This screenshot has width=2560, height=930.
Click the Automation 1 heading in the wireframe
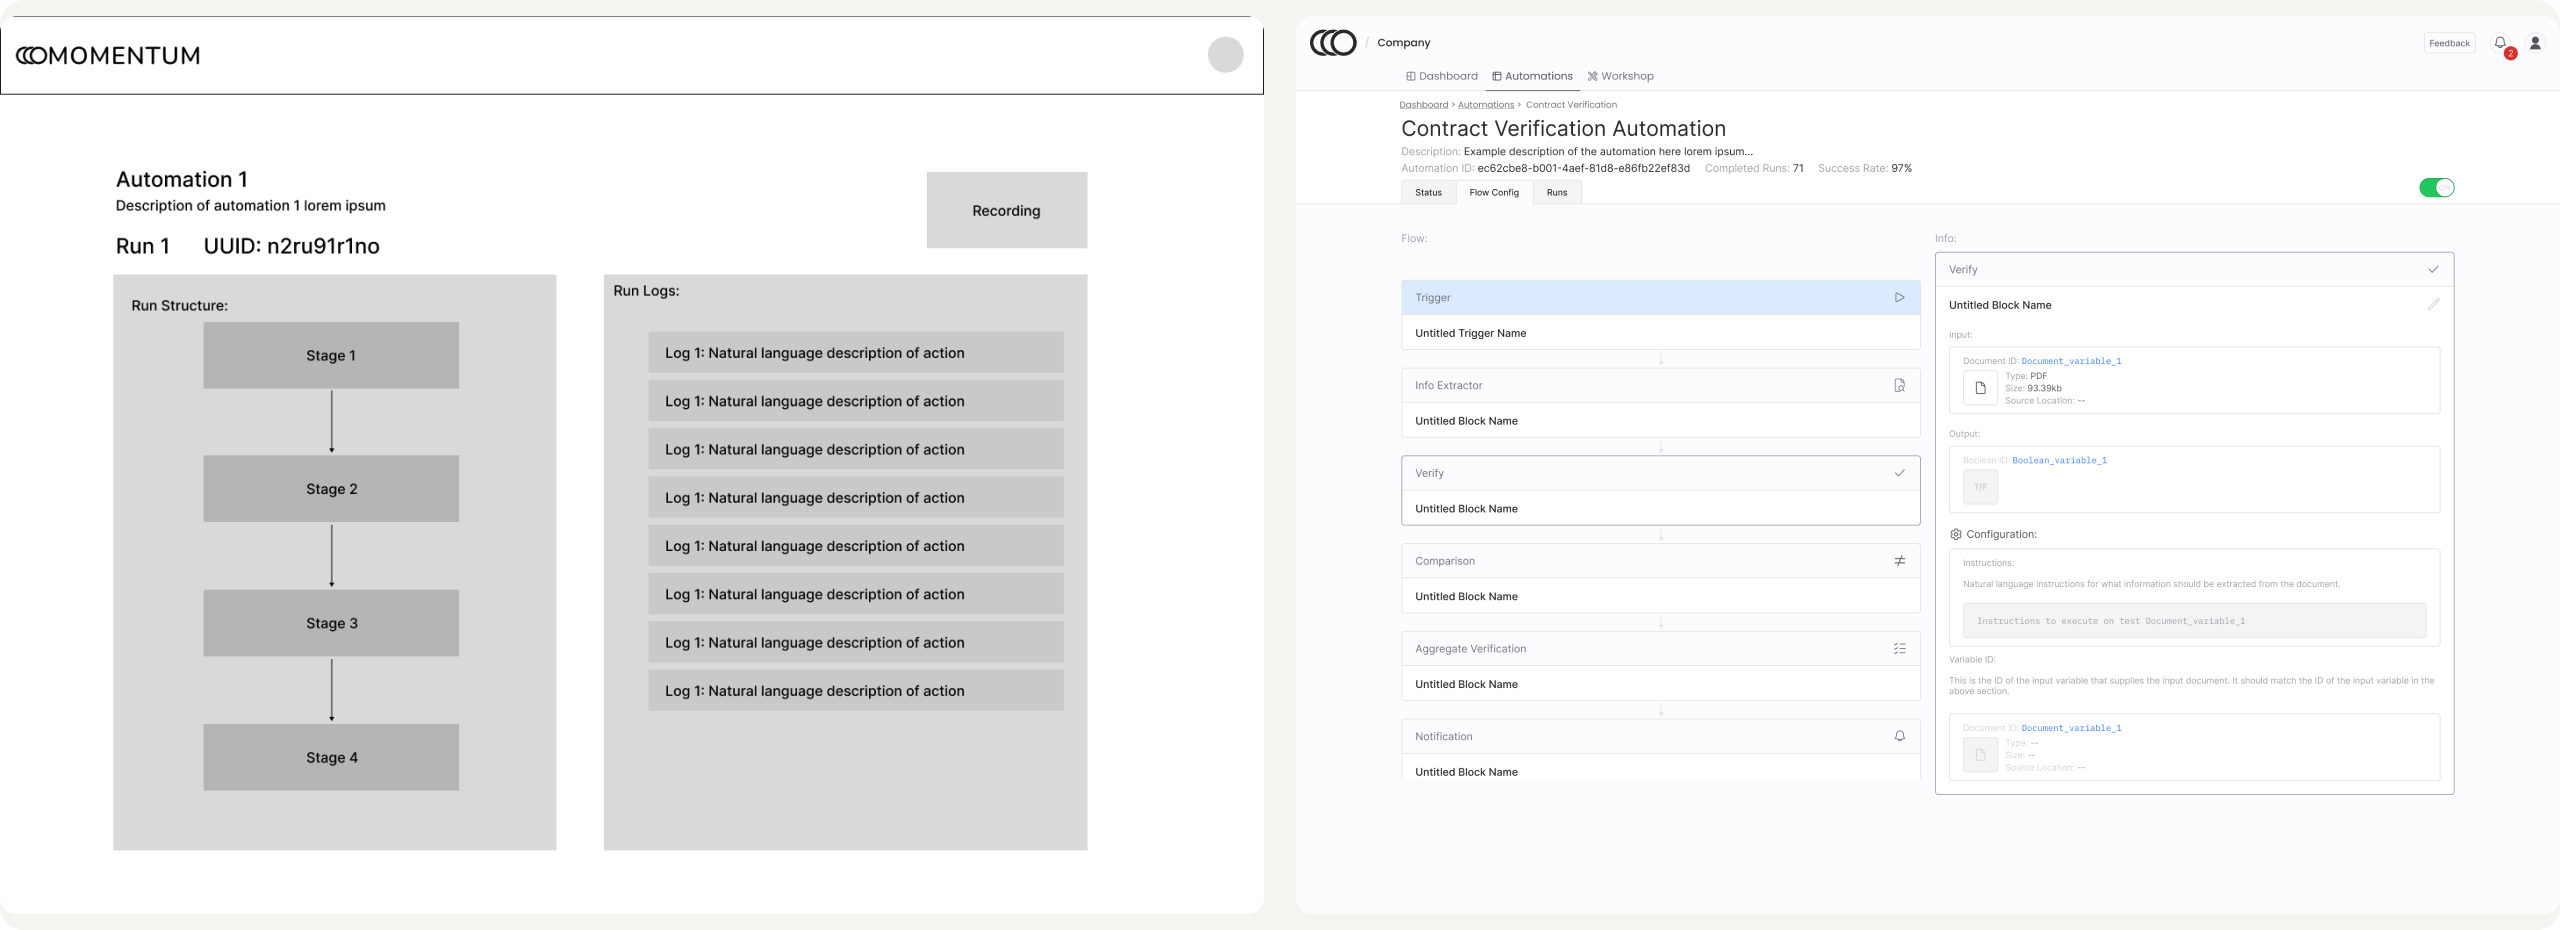(181, 180)
